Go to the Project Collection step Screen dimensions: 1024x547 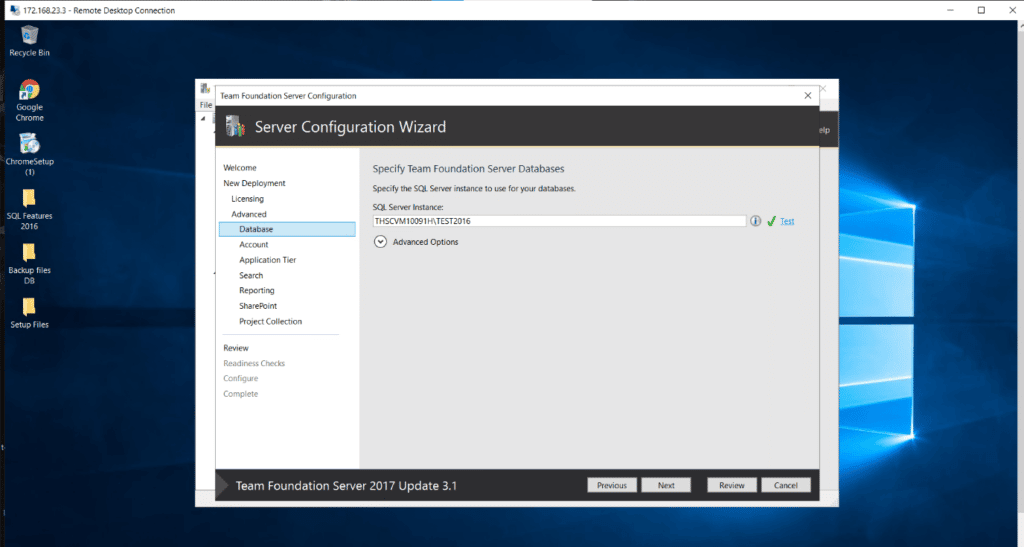(270, 322)
